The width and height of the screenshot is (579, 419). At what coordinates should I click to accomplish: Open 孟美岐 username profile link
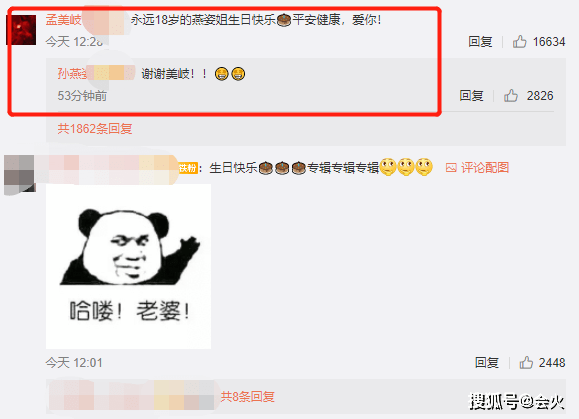pyautogui.click(x=63, y=20)
